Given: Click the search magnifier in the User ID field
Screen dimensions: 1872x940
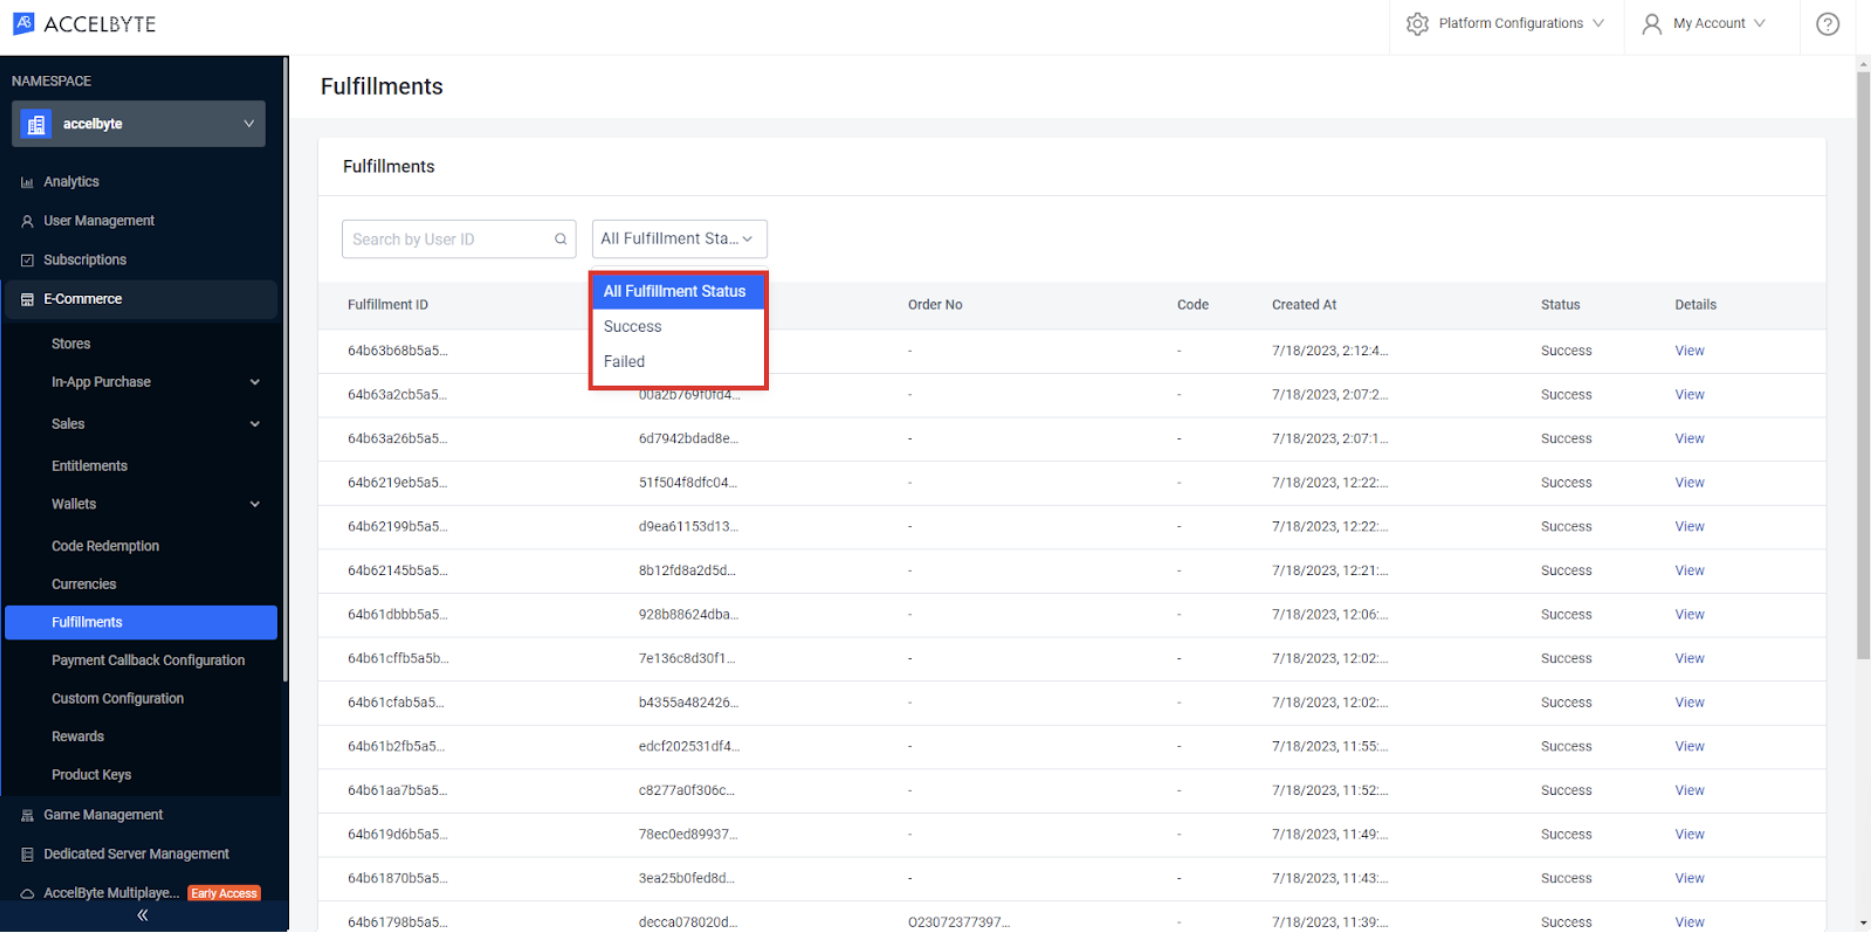Looking at the screenshot, I should click(x=560, y=239).
